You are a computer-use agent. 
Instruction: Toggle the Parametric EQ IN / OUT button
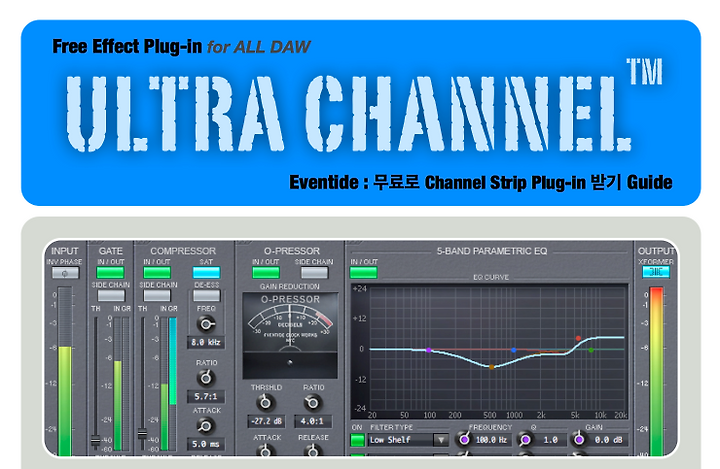[364, 273]
